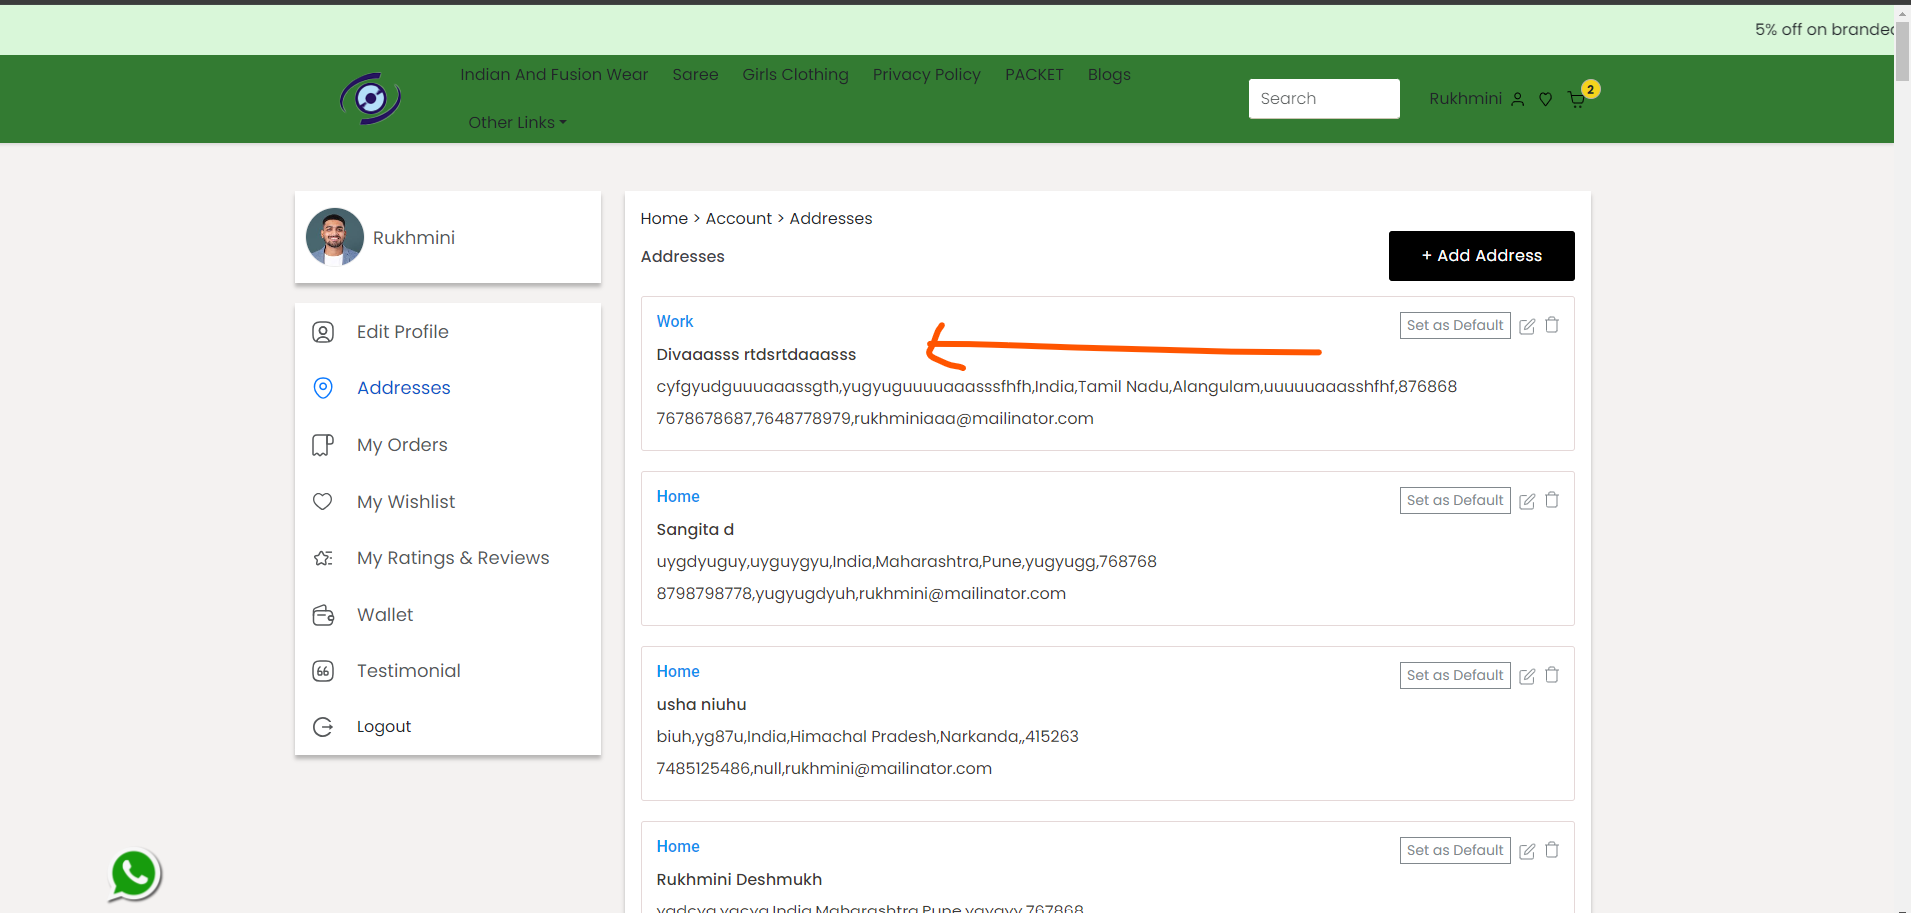This screenshot has width=1911, height=913.
Task: Click the name usha niuhu
Action: point(701,704)
